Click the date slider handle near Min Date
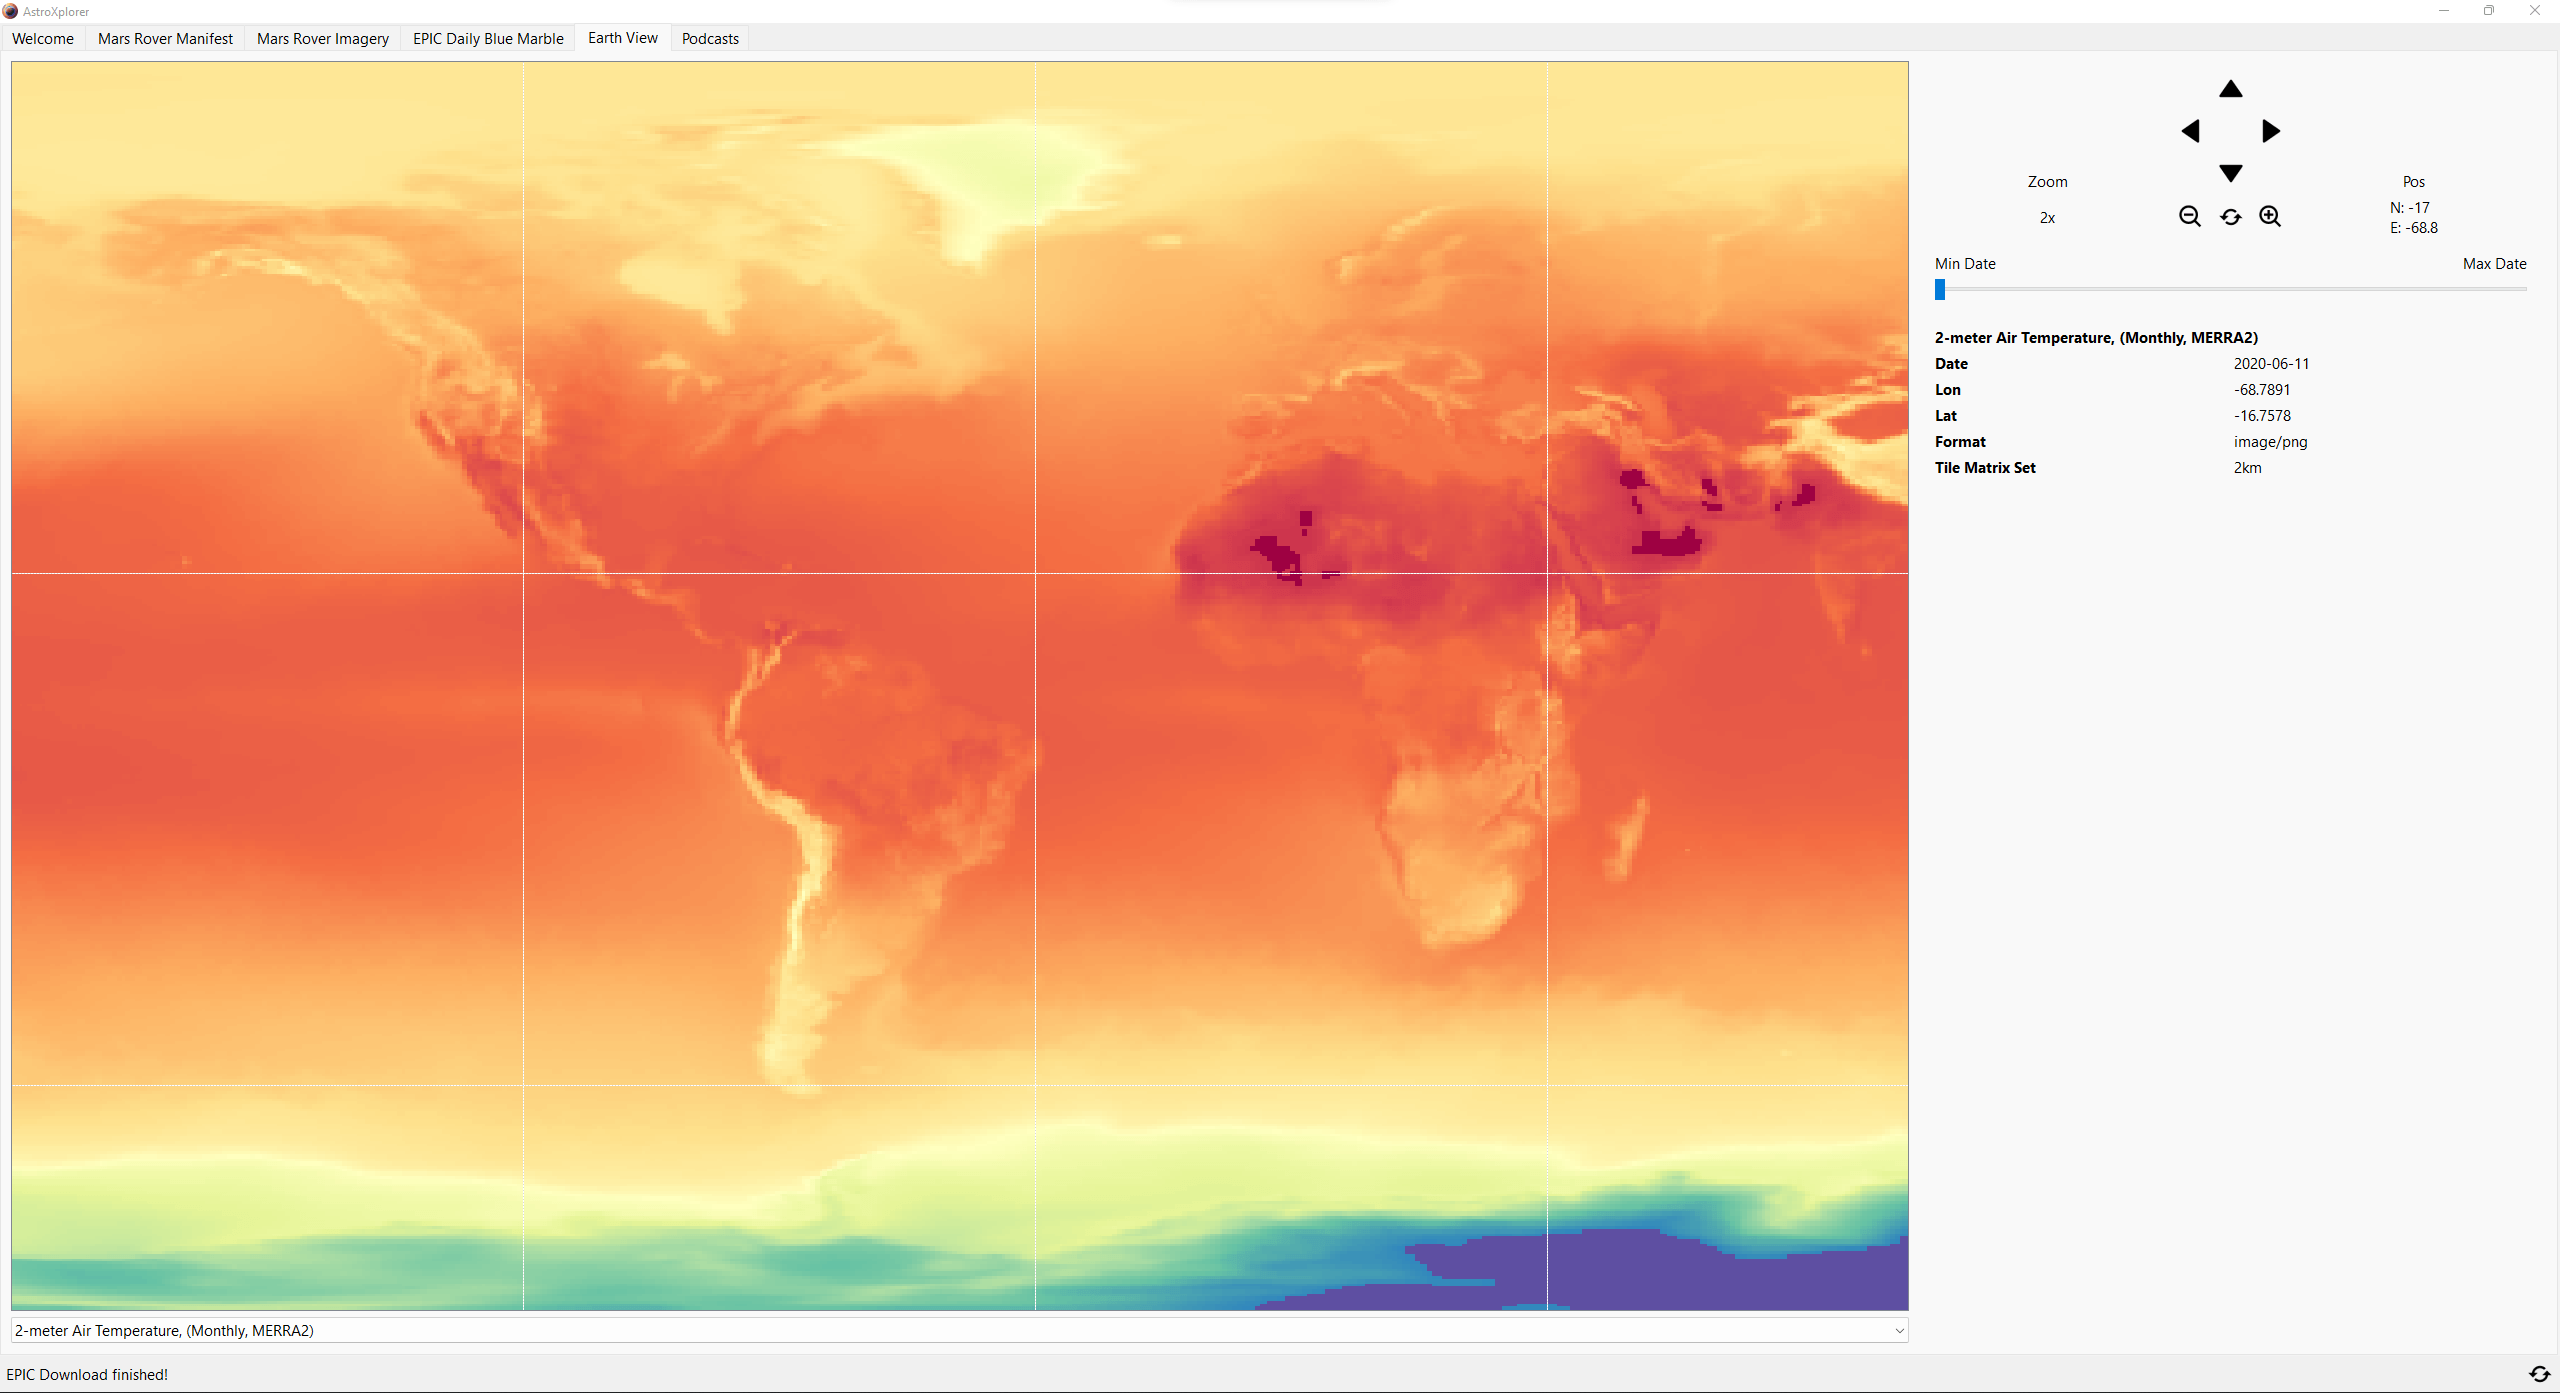 click(1940, 289)
